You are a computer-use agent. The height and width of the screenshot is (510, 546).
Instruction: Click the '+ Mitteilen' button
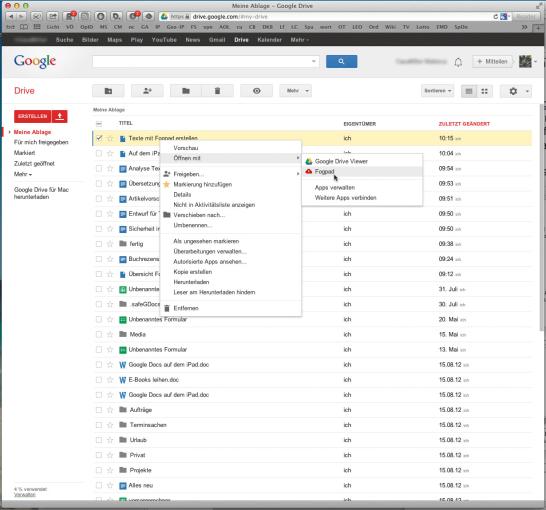[492, 62]
